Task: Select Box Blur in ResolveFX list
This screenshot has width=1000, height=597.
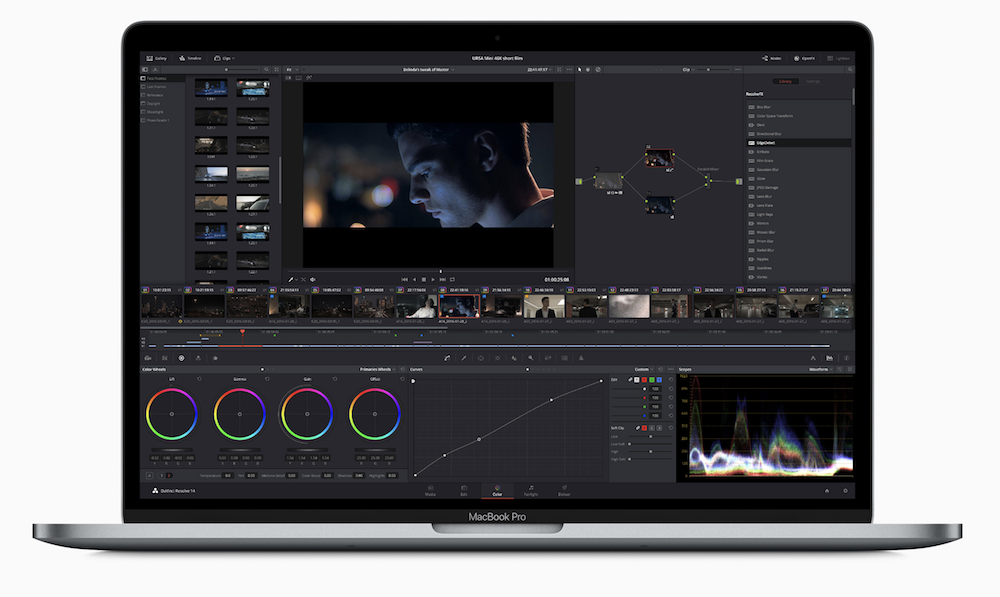Action: tap(798, 107)
